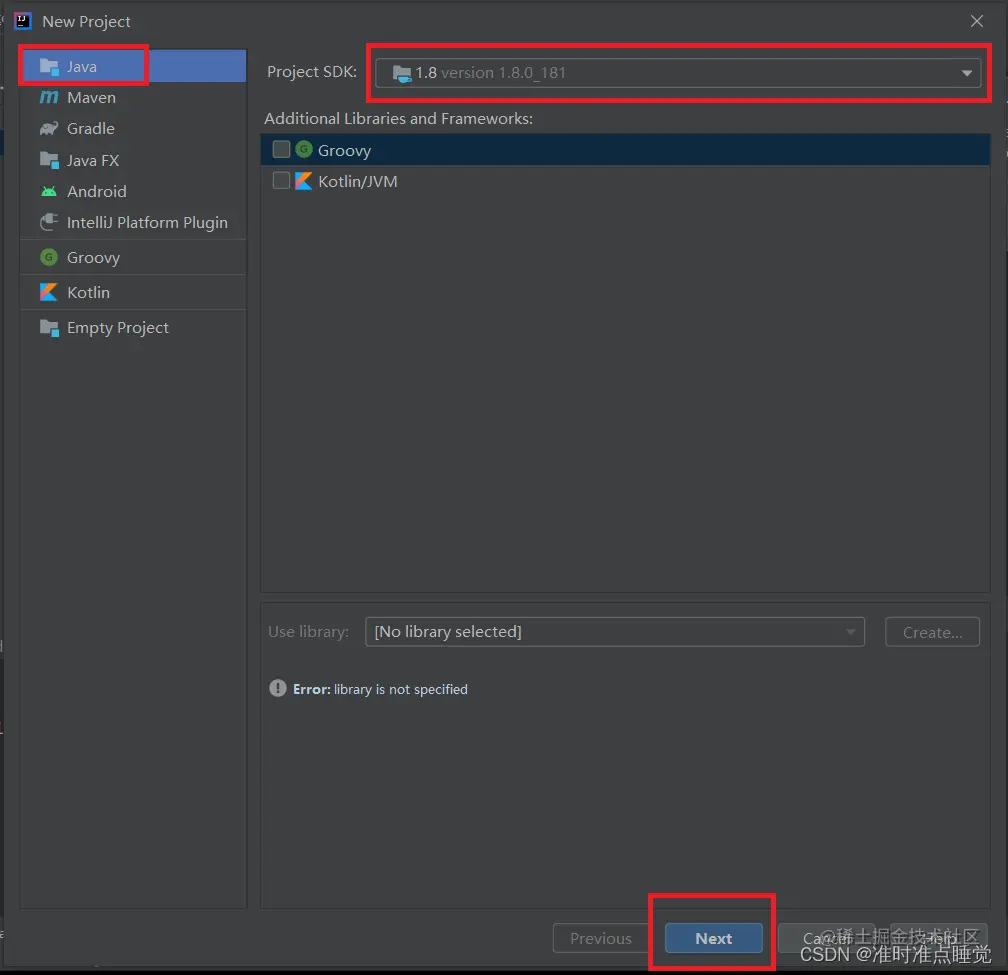Close the New Project dialog
The width and height of the screenshot is (1008, 975).
976,21
